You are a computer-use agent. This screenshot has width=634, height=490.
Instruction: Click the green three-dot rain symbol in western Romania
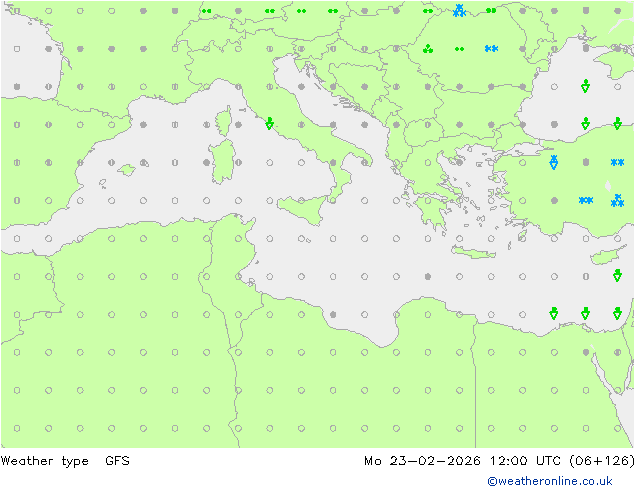428,49
